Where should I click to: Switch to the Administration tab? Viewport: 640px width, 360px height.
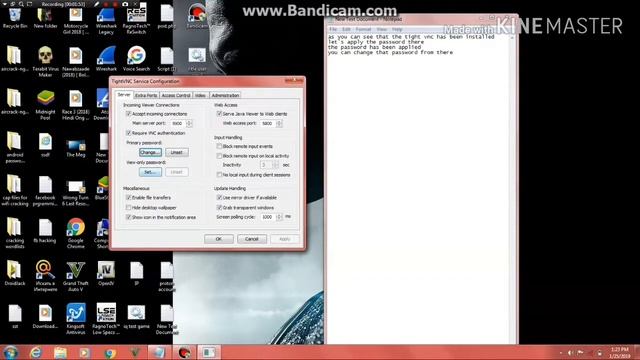click(x=225, y=96)
